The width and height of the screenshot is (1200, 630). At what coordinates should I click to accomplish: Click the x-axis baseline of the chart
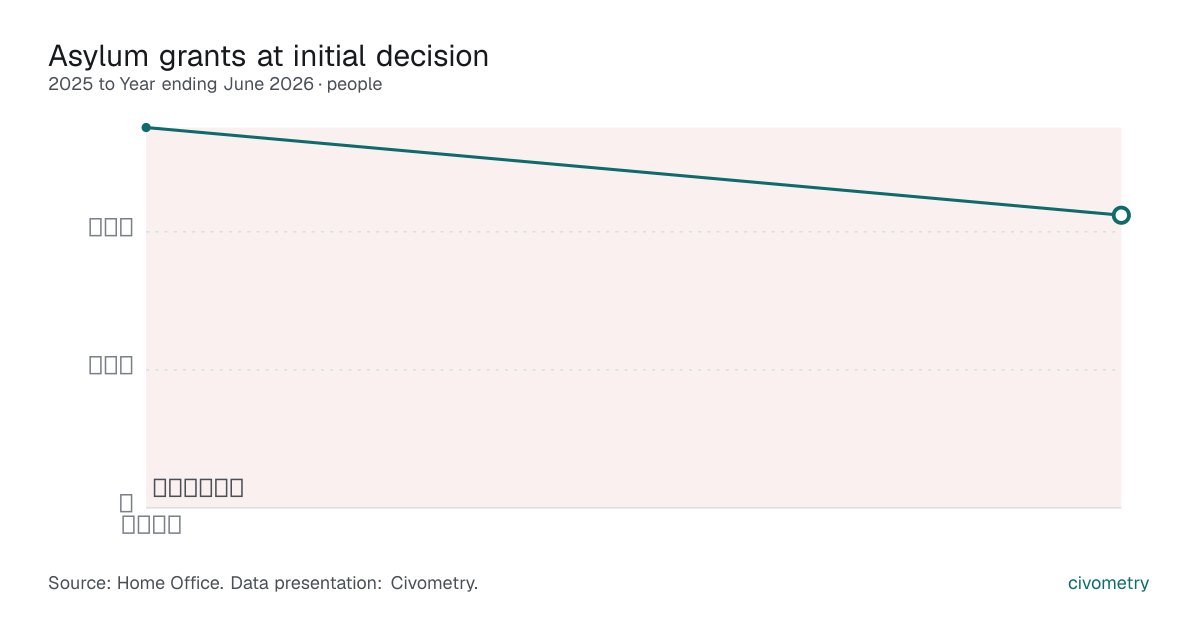(633, 508)
